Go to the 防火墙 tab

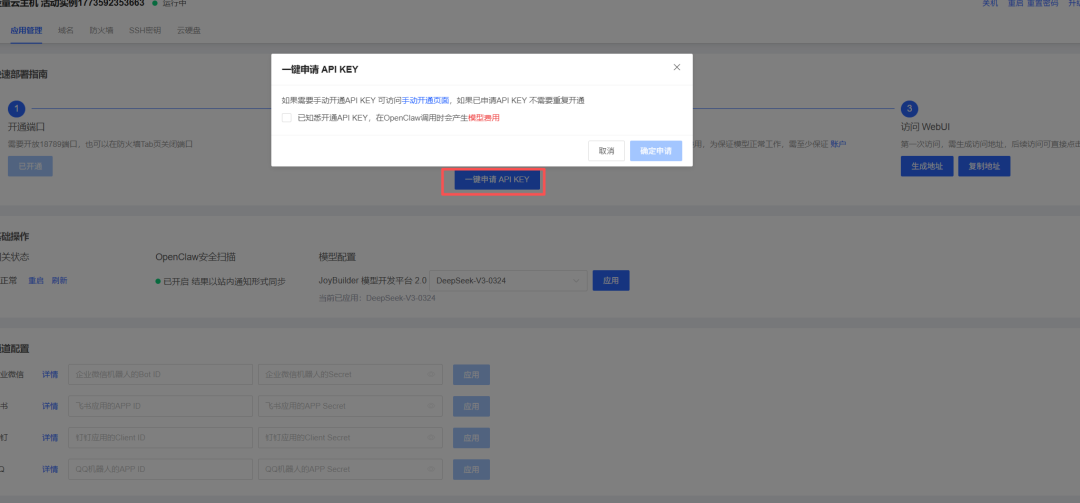[101, 30]
